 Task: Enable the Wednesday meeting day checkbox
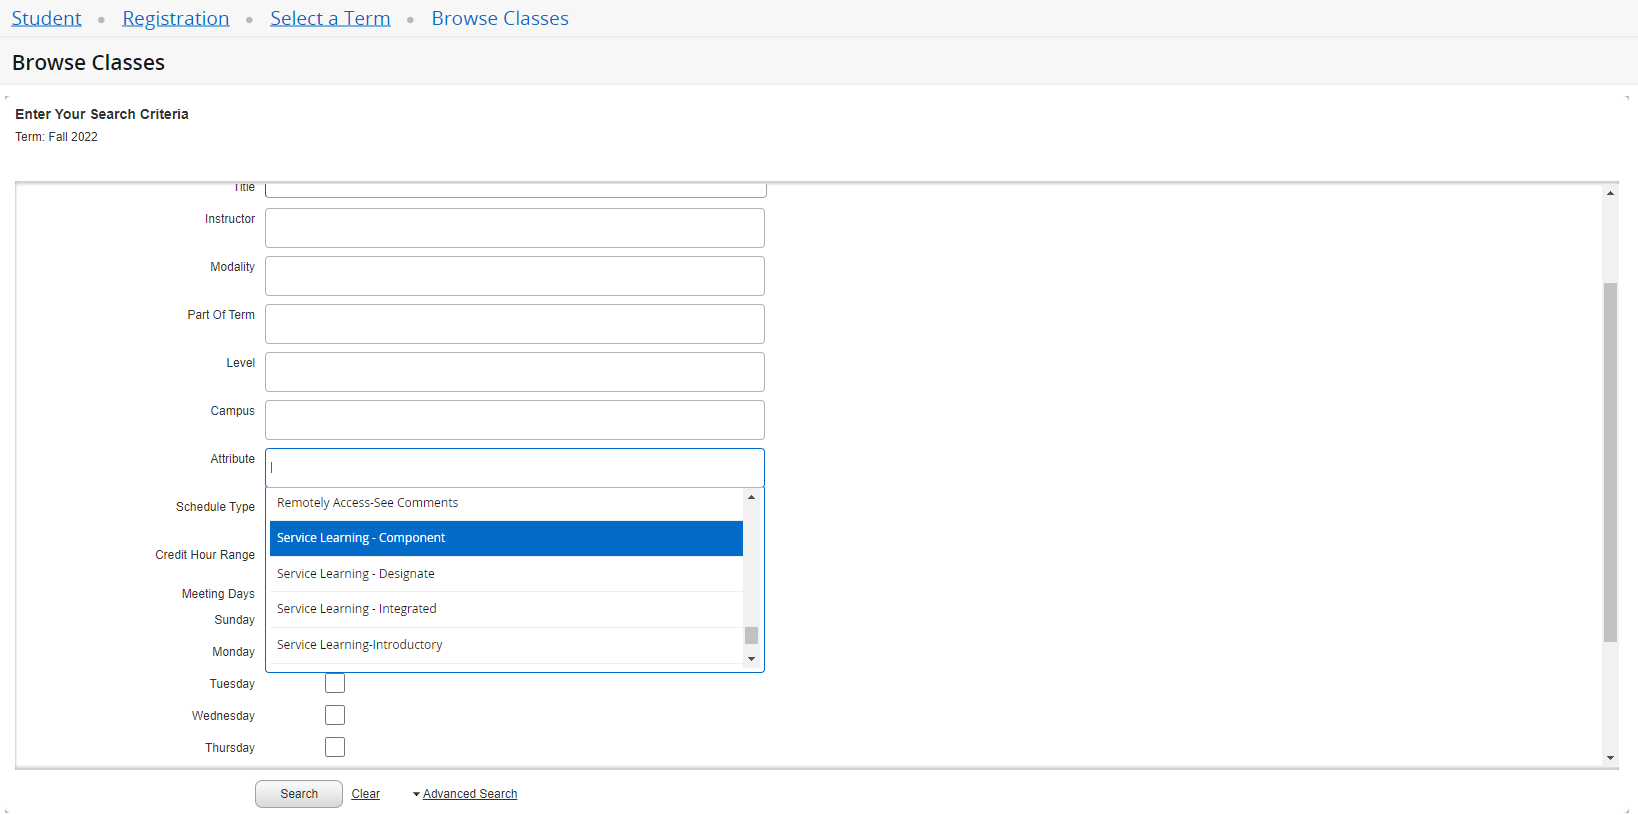pyautogui.click(x=335, y=716)
